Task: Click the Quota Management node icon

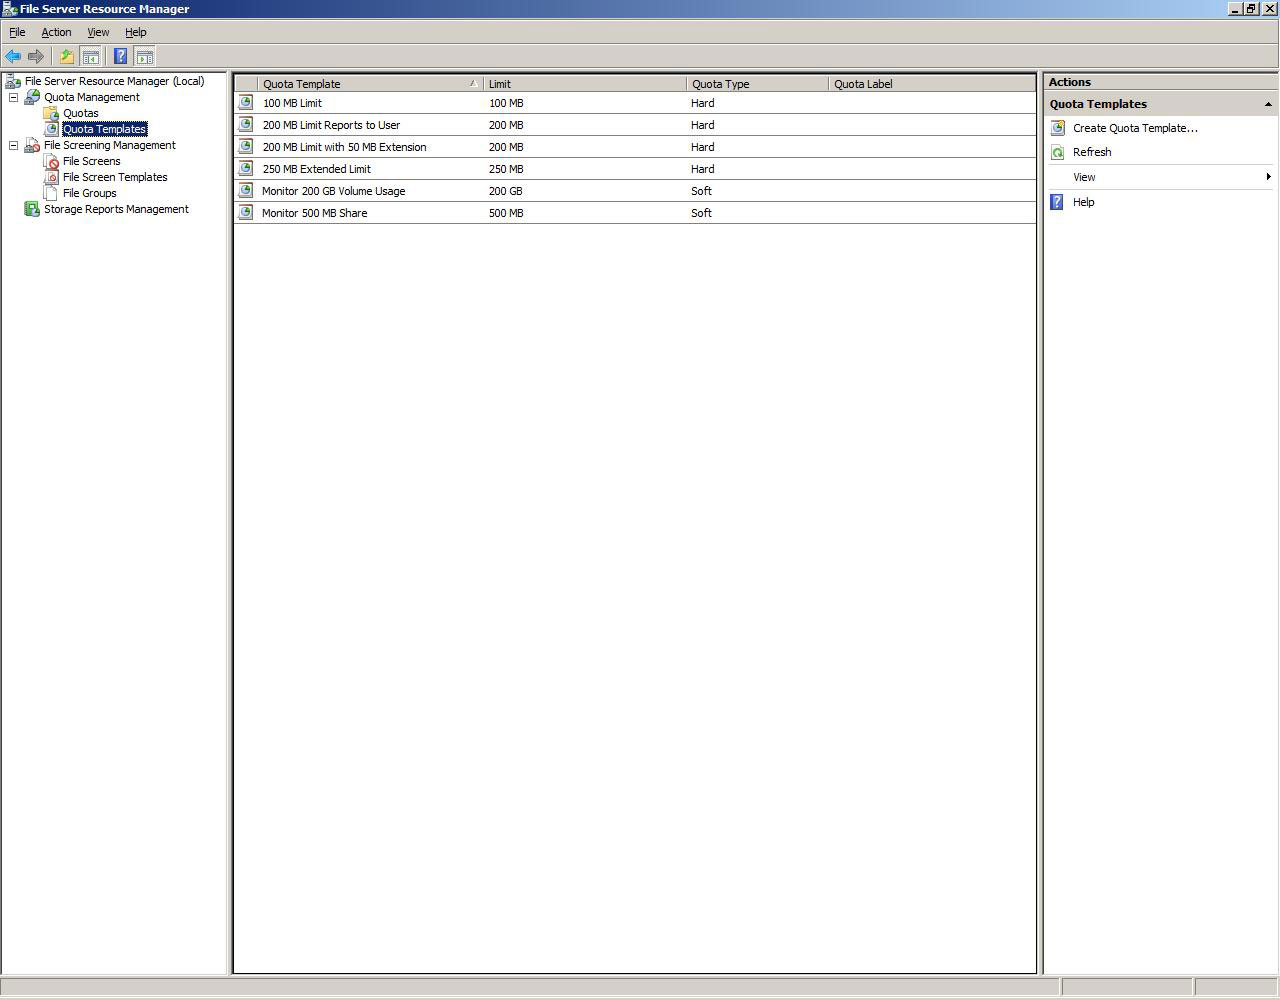Action: pos(32,97)
